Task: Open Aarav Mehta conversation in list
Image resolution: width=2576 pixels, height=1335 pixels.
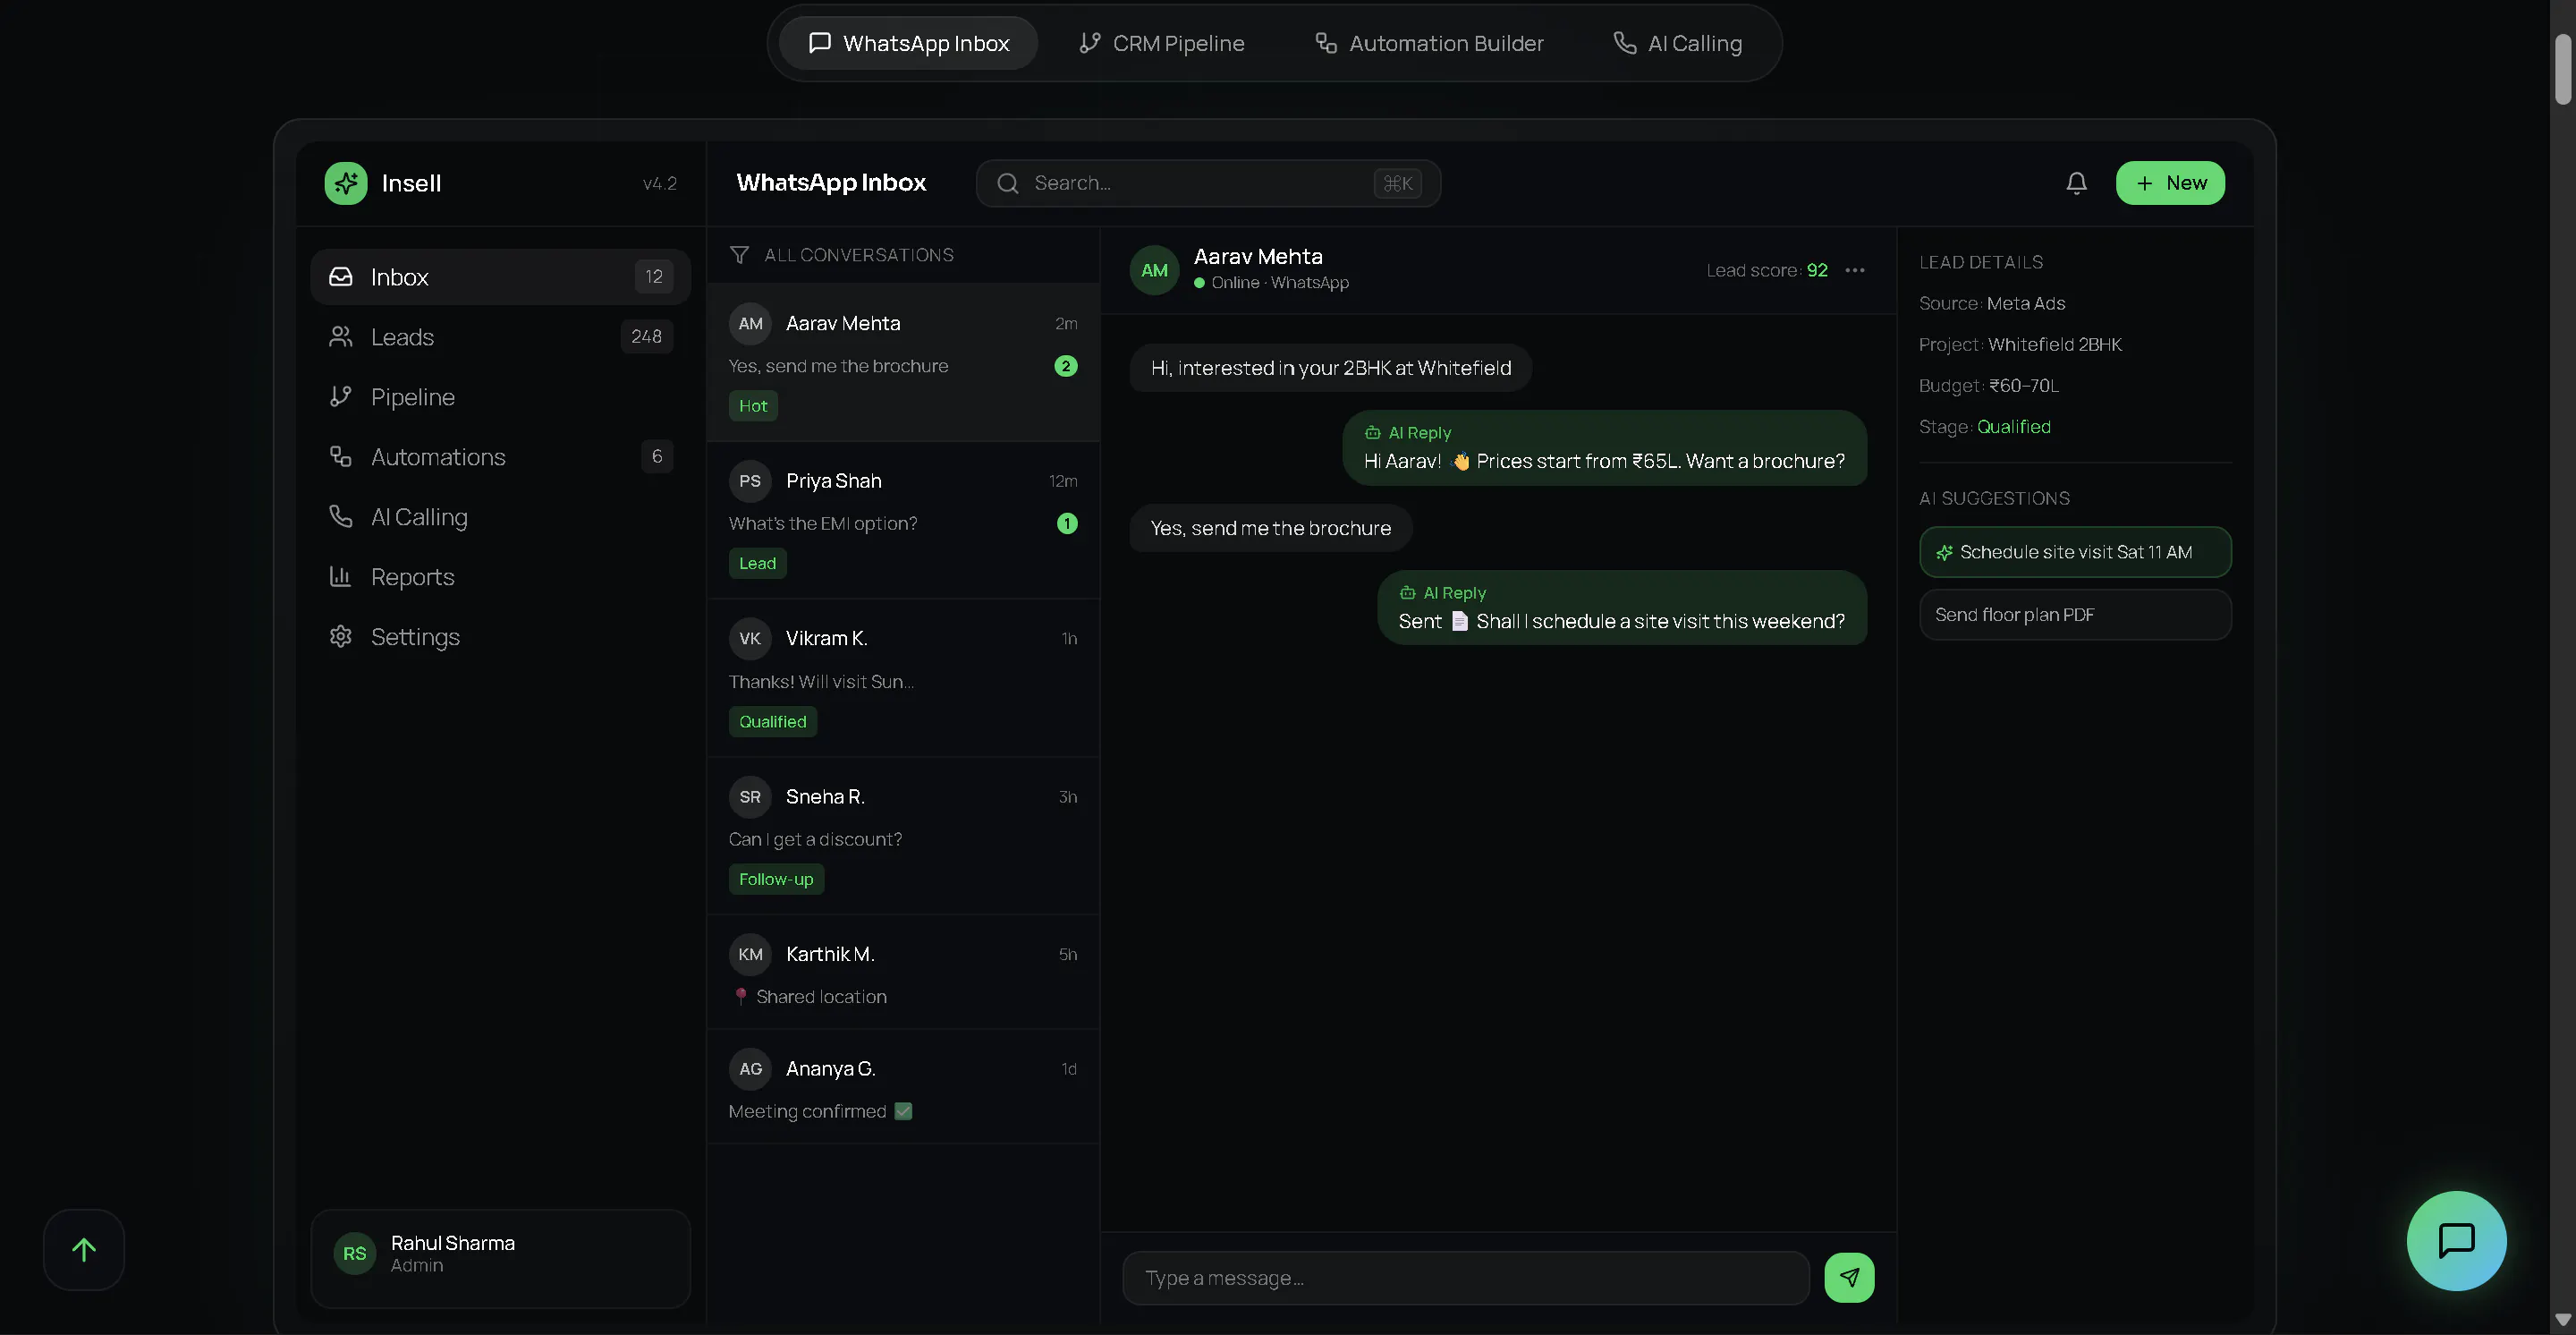Action: [903, 363]
